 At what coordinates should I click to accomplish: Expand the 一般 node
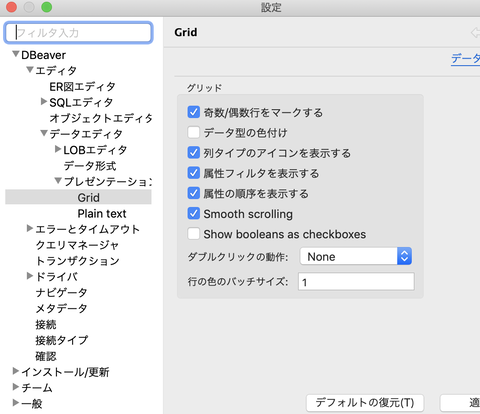(x=15, y=403)
